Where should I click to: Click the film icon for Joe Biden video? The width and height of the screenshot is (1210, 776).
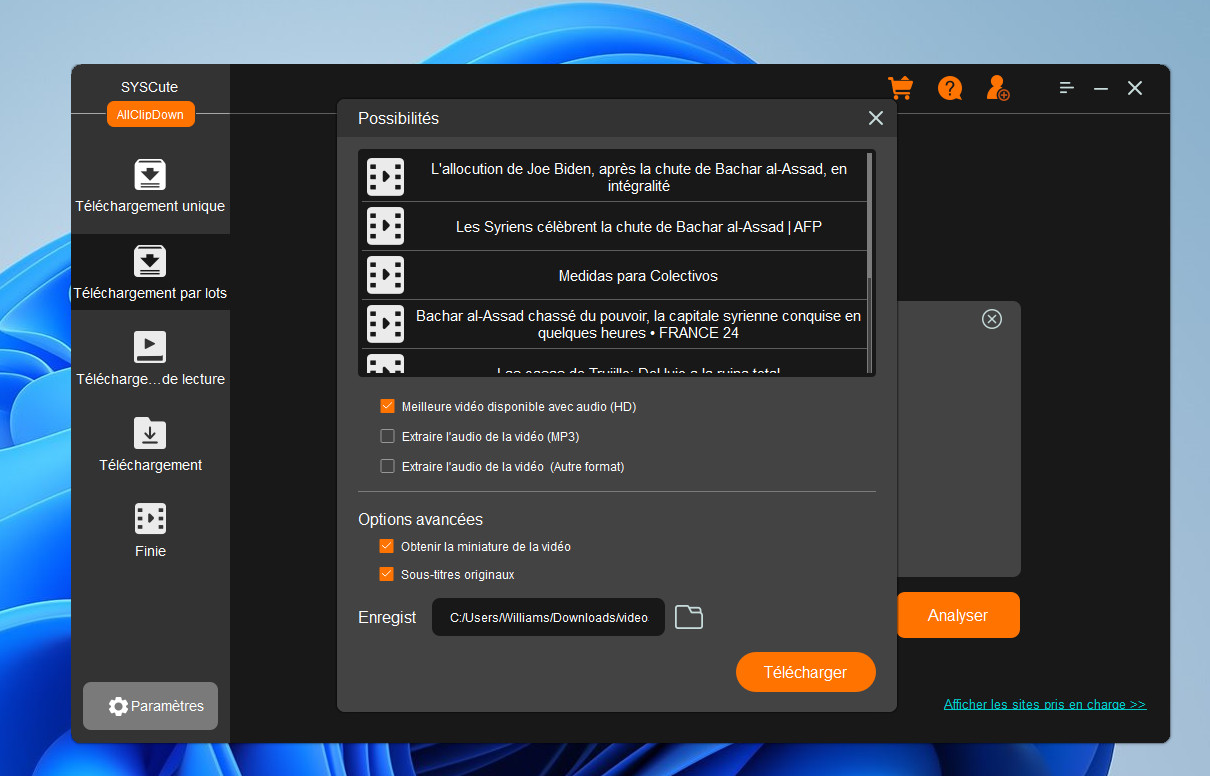(x=385, y=177)
